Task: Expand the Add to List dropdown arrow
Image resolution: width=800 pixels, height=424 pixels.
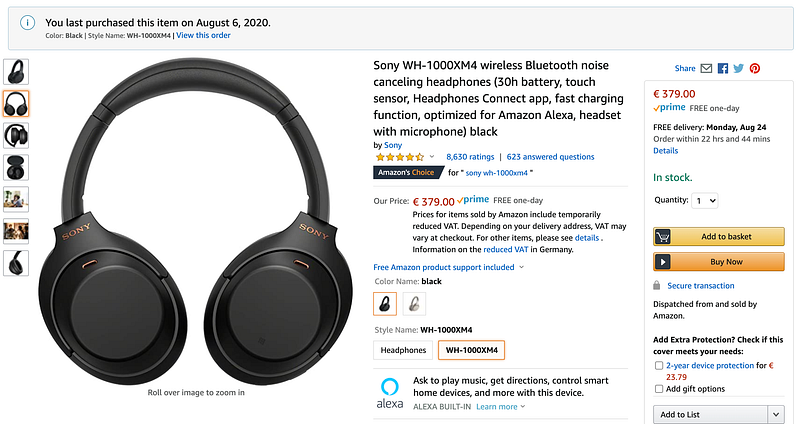Action: [776, 414]
